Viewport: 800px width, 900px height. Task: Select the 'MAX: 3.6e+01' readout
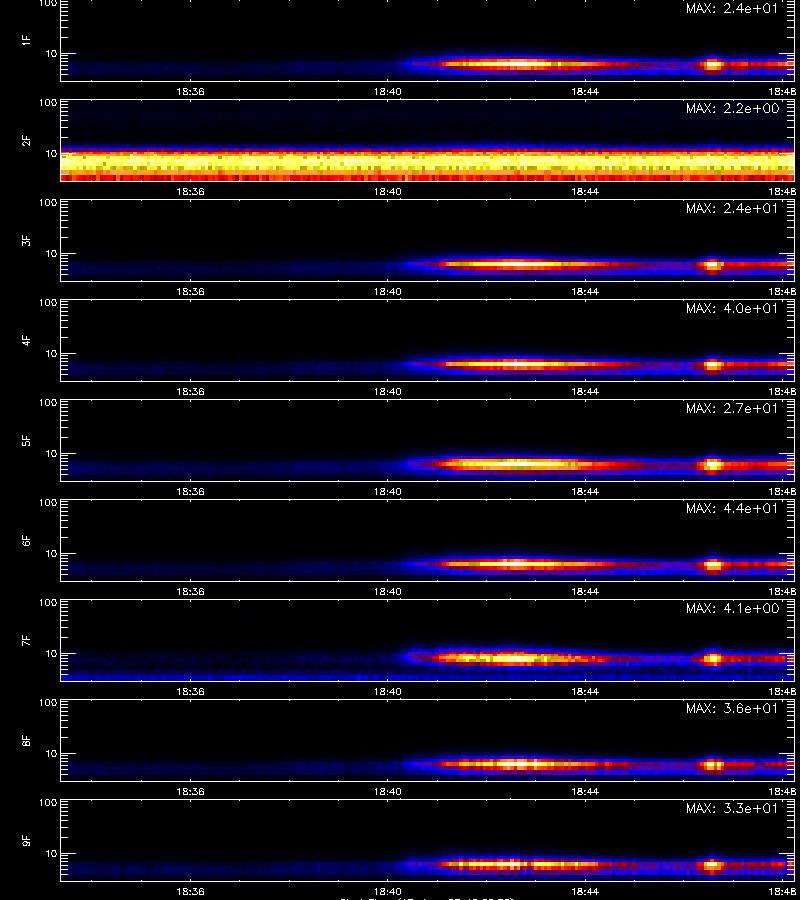(732, 708)
